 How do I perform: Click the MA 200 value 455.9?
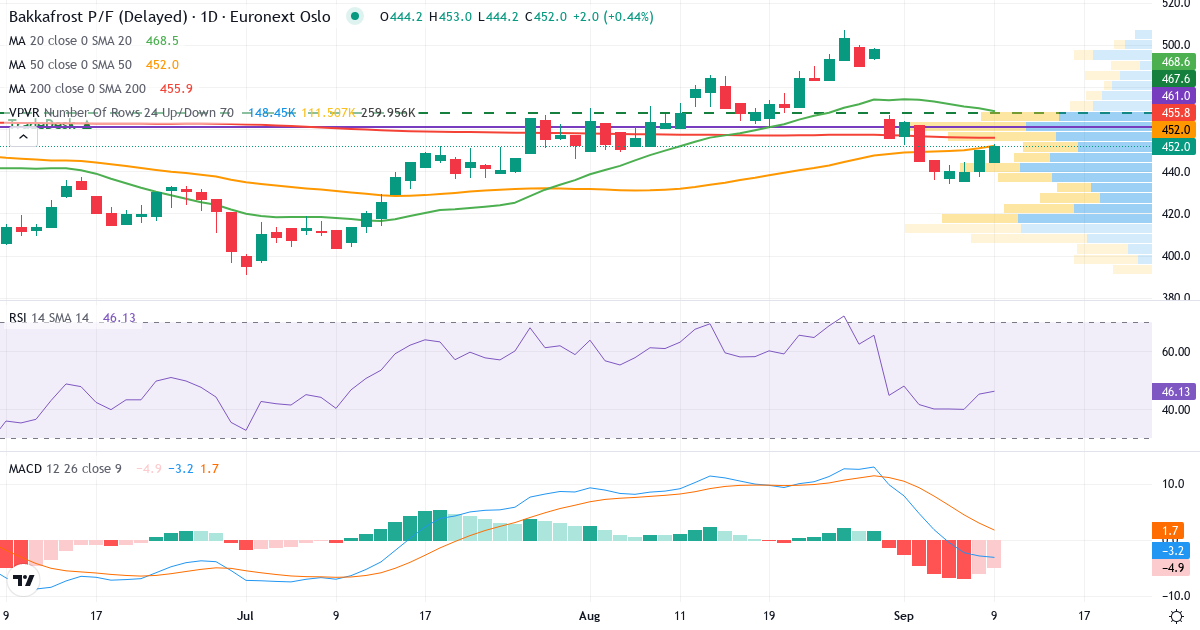point(176,89)
